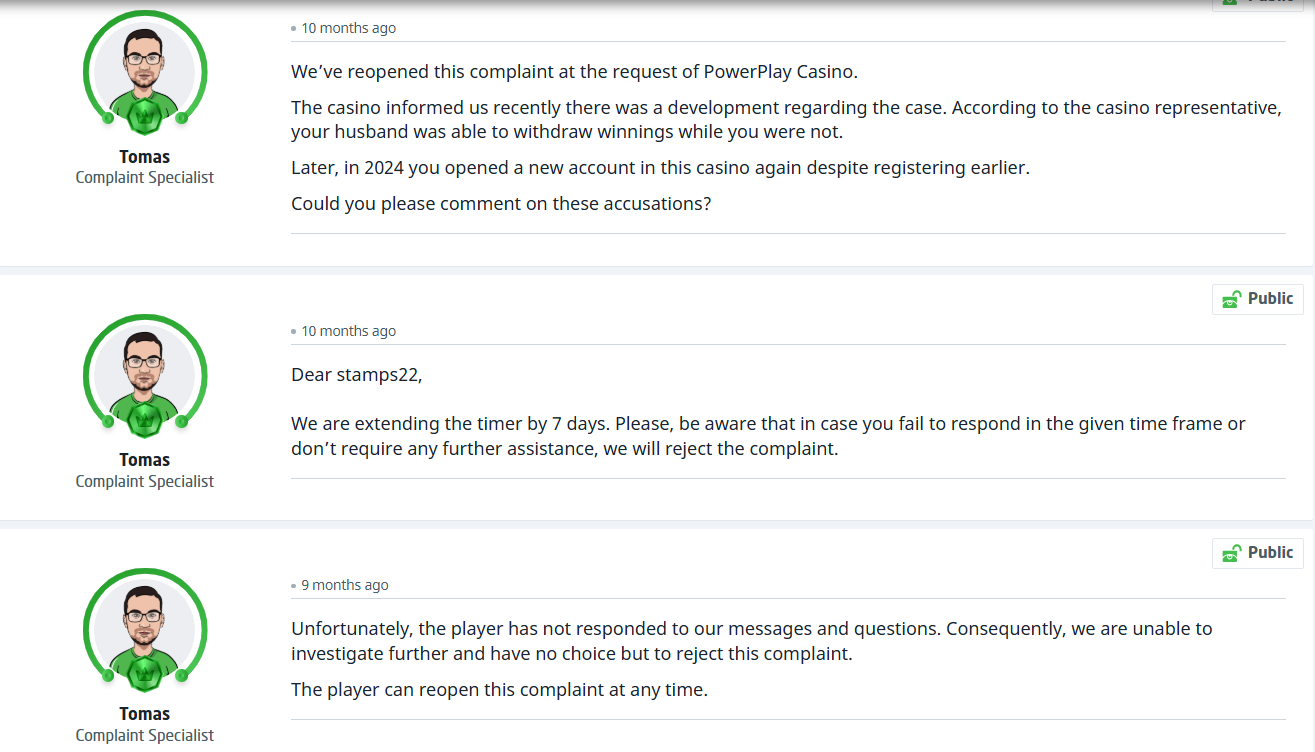Open the '10 months ago' timestamp above 'Dear stamps22'

(348, 331)
